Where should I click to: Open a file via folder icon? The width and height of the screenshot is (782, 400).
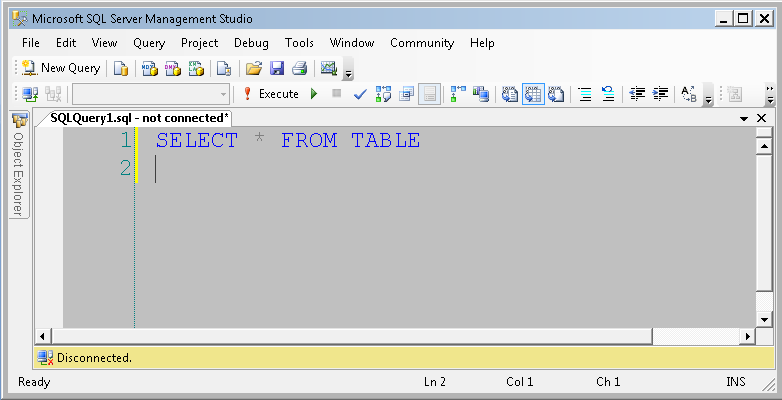254,68
